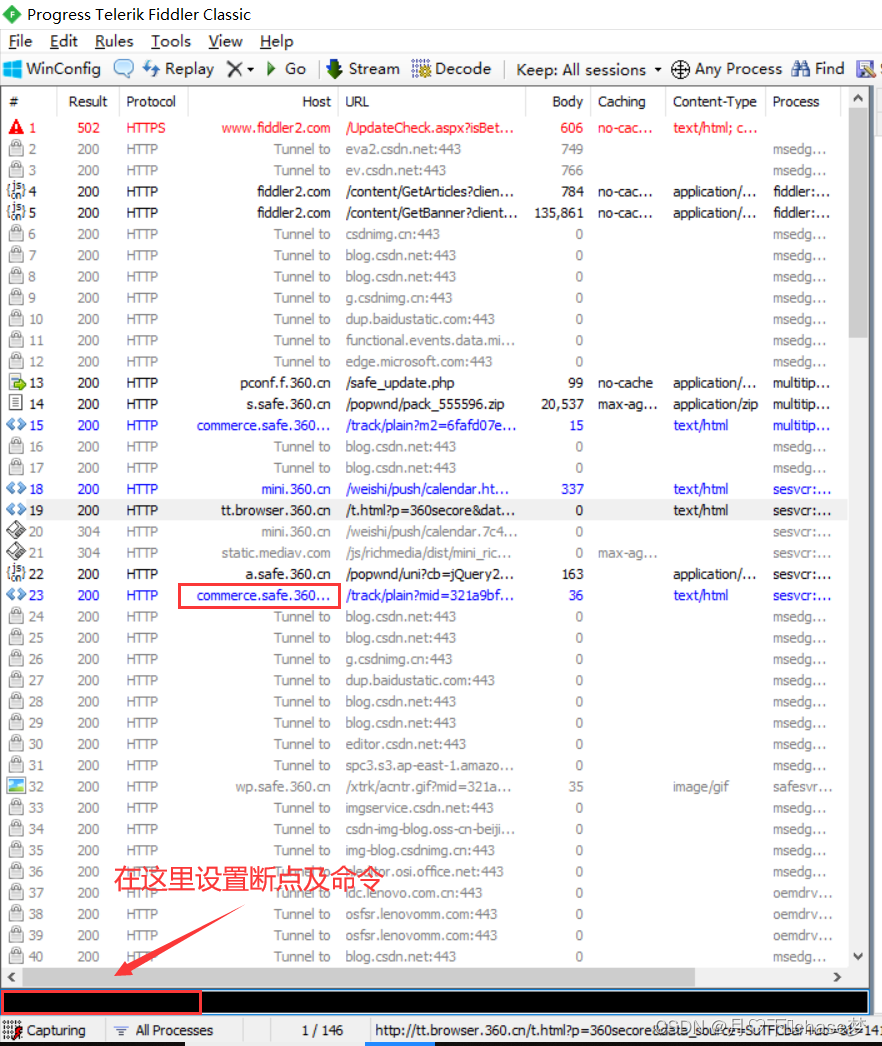Click the JSON icon of session 22

16,573
